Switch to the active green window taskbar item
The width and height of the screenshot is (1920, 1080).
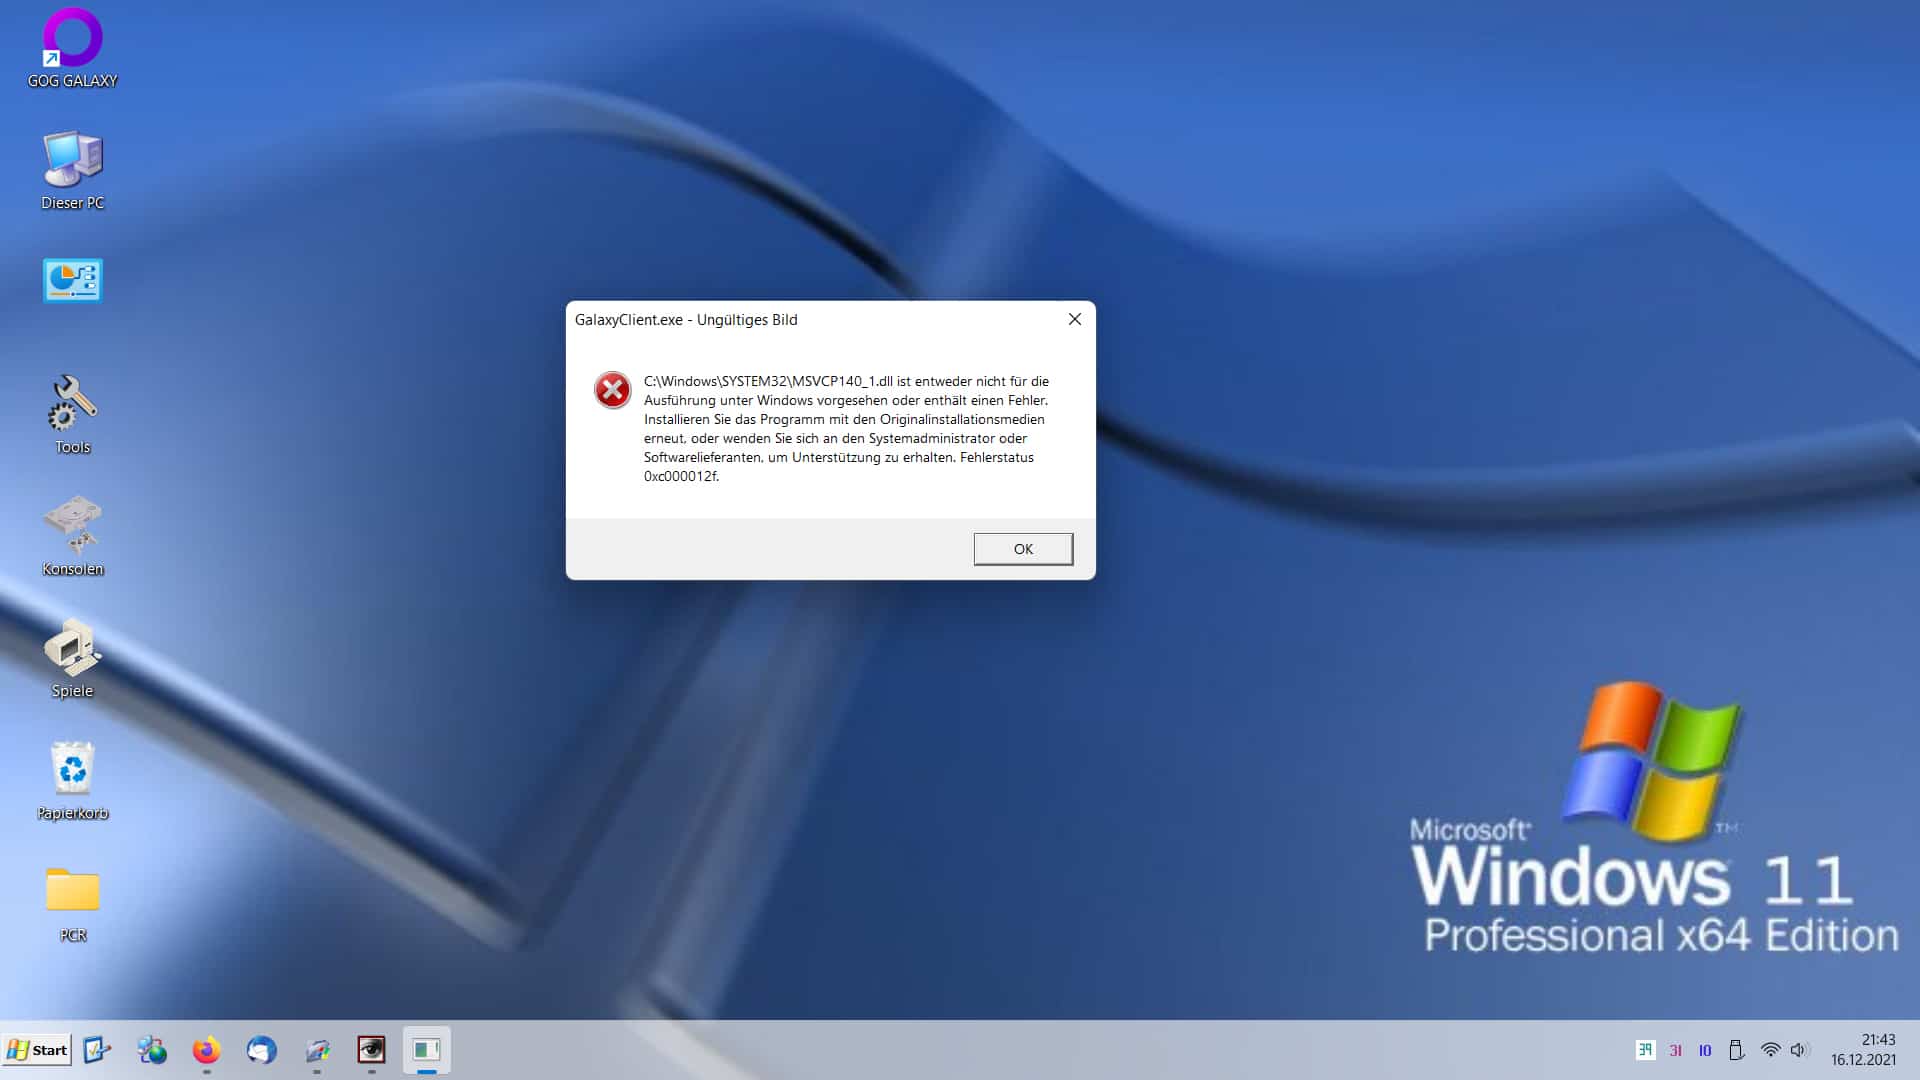(427, 1050)
